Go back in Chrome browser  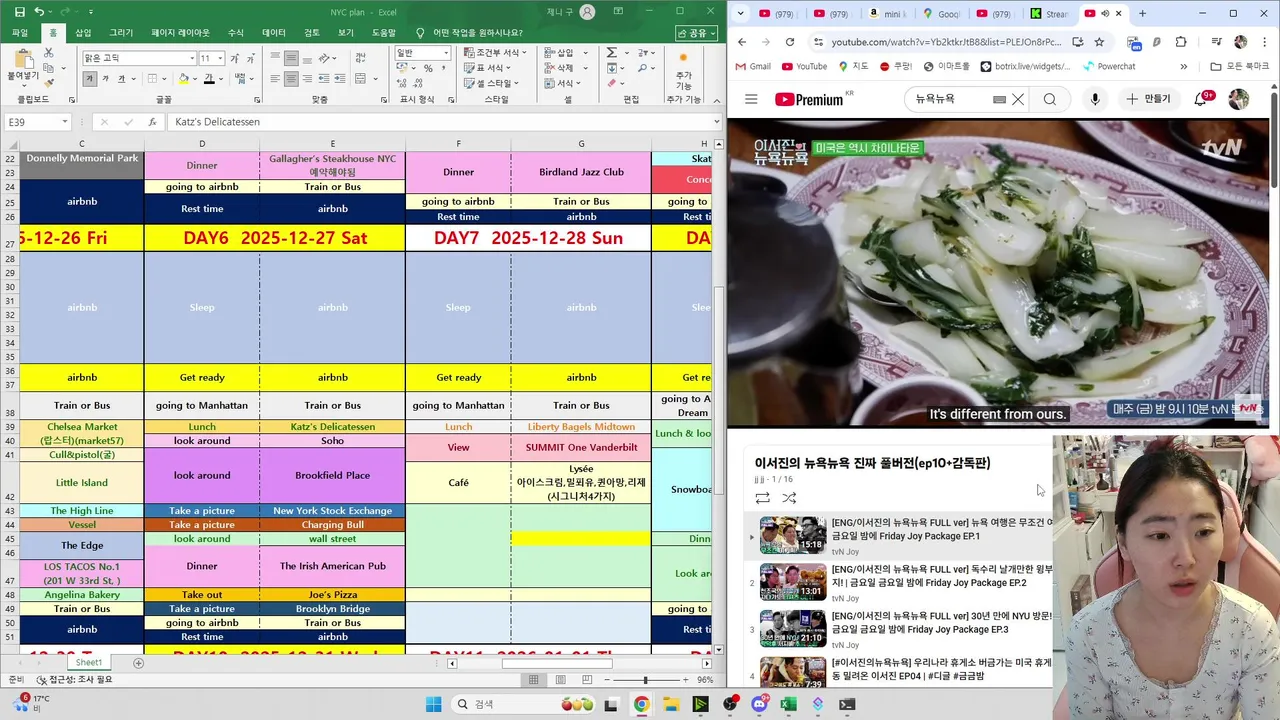click(x=742, y=42)
